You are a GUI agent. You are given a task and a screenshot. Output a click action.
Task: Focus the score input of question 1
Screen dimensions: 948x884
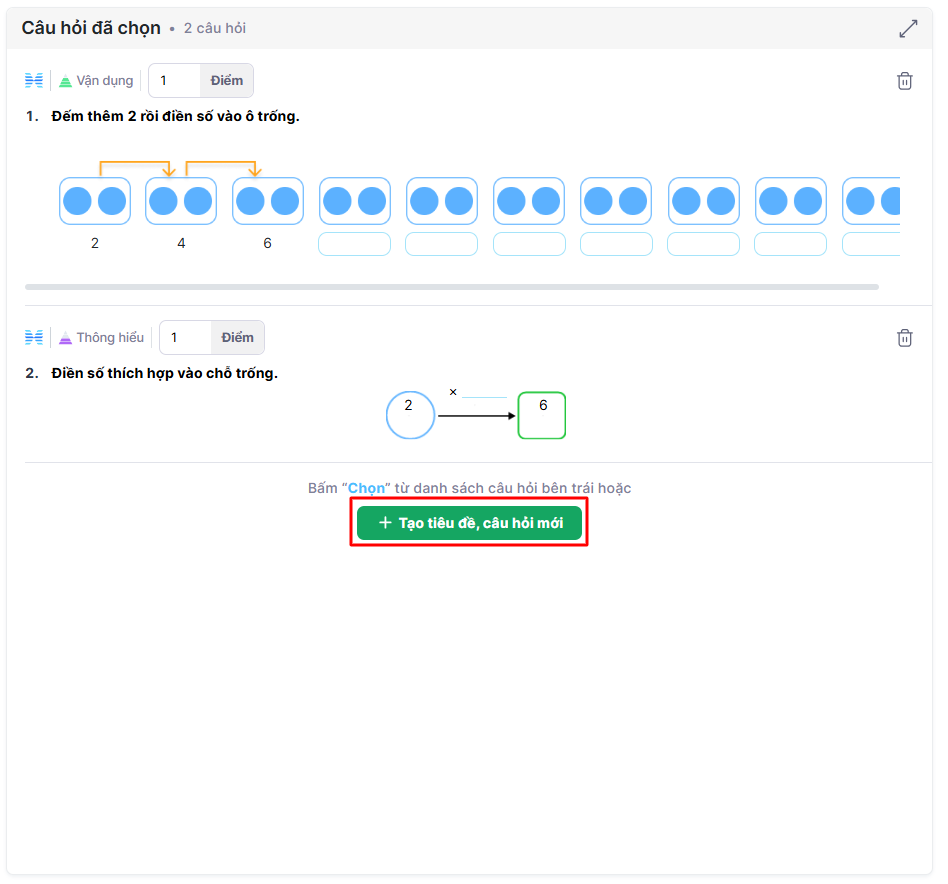[x=175, y=81]
